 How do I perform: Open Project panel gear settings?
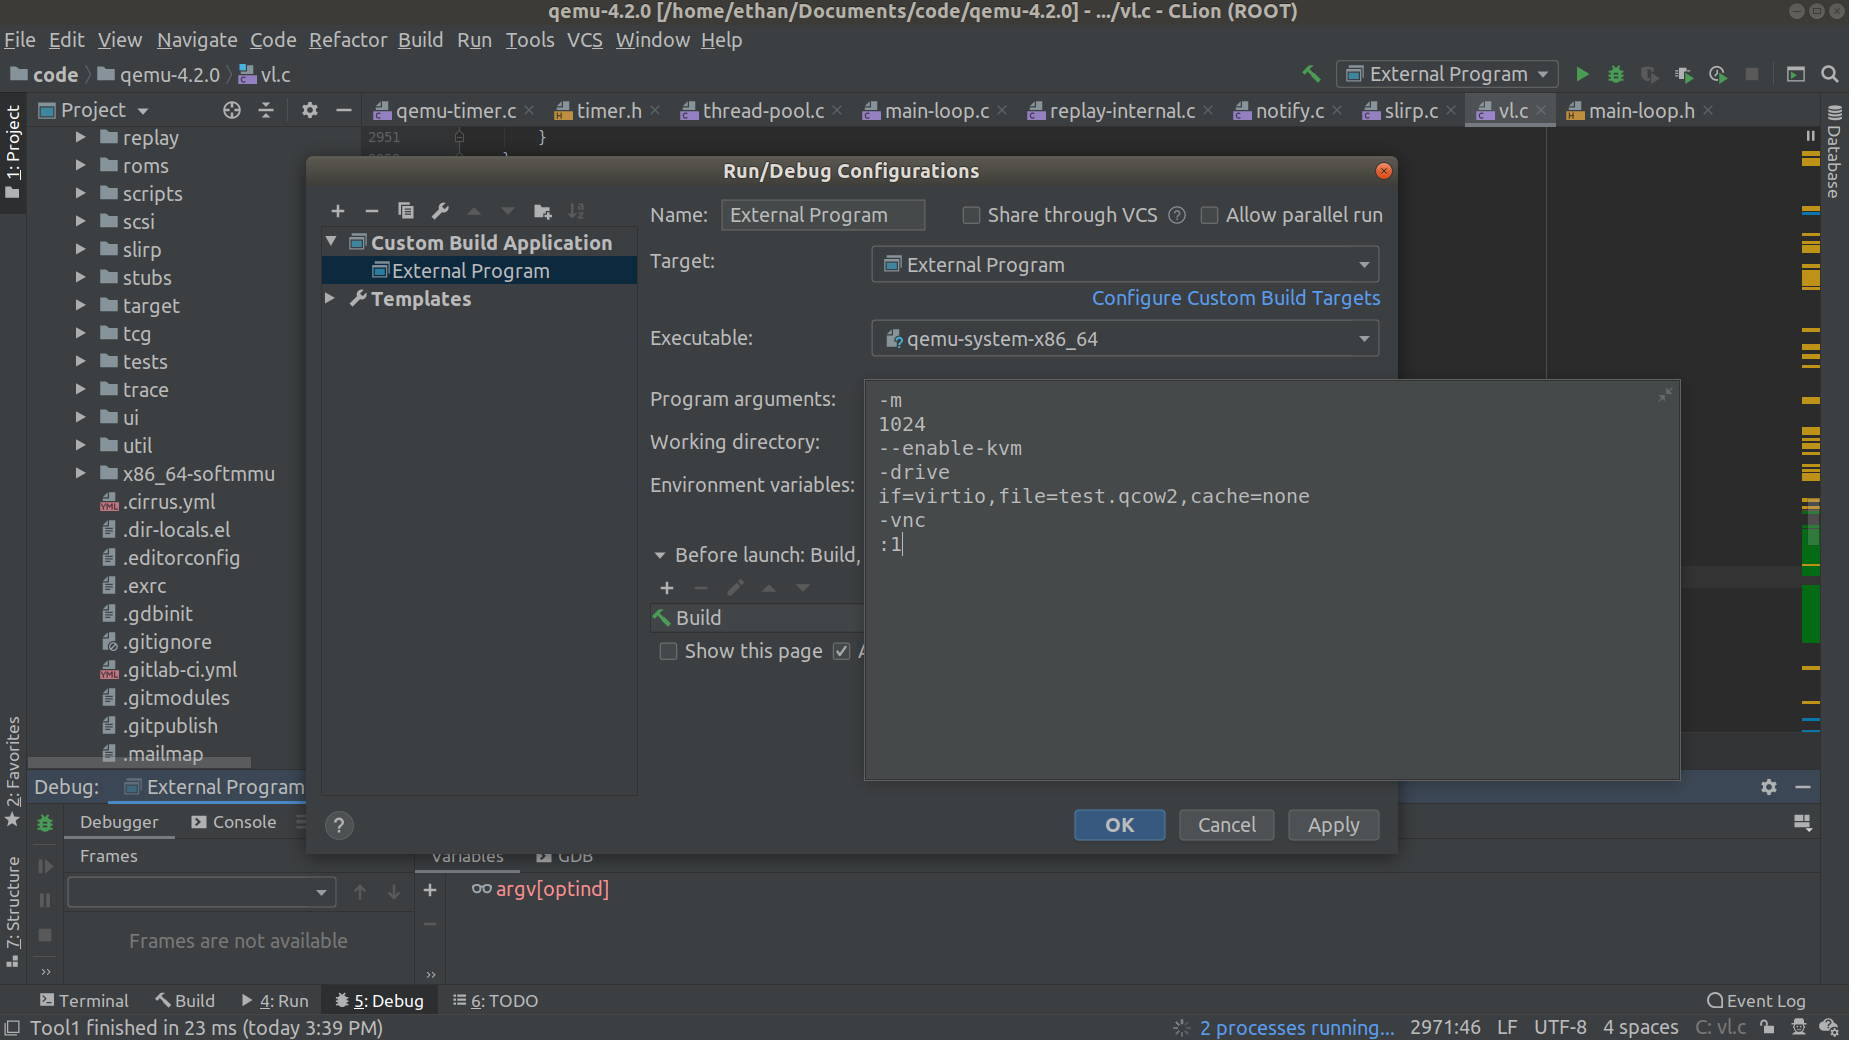(x=310, y=110)
